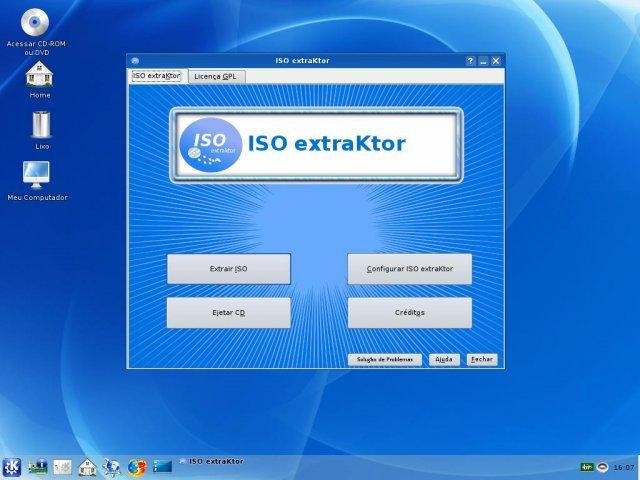Switch to the Licença GPL tab

pyautogui.click(x=216, y=76)
